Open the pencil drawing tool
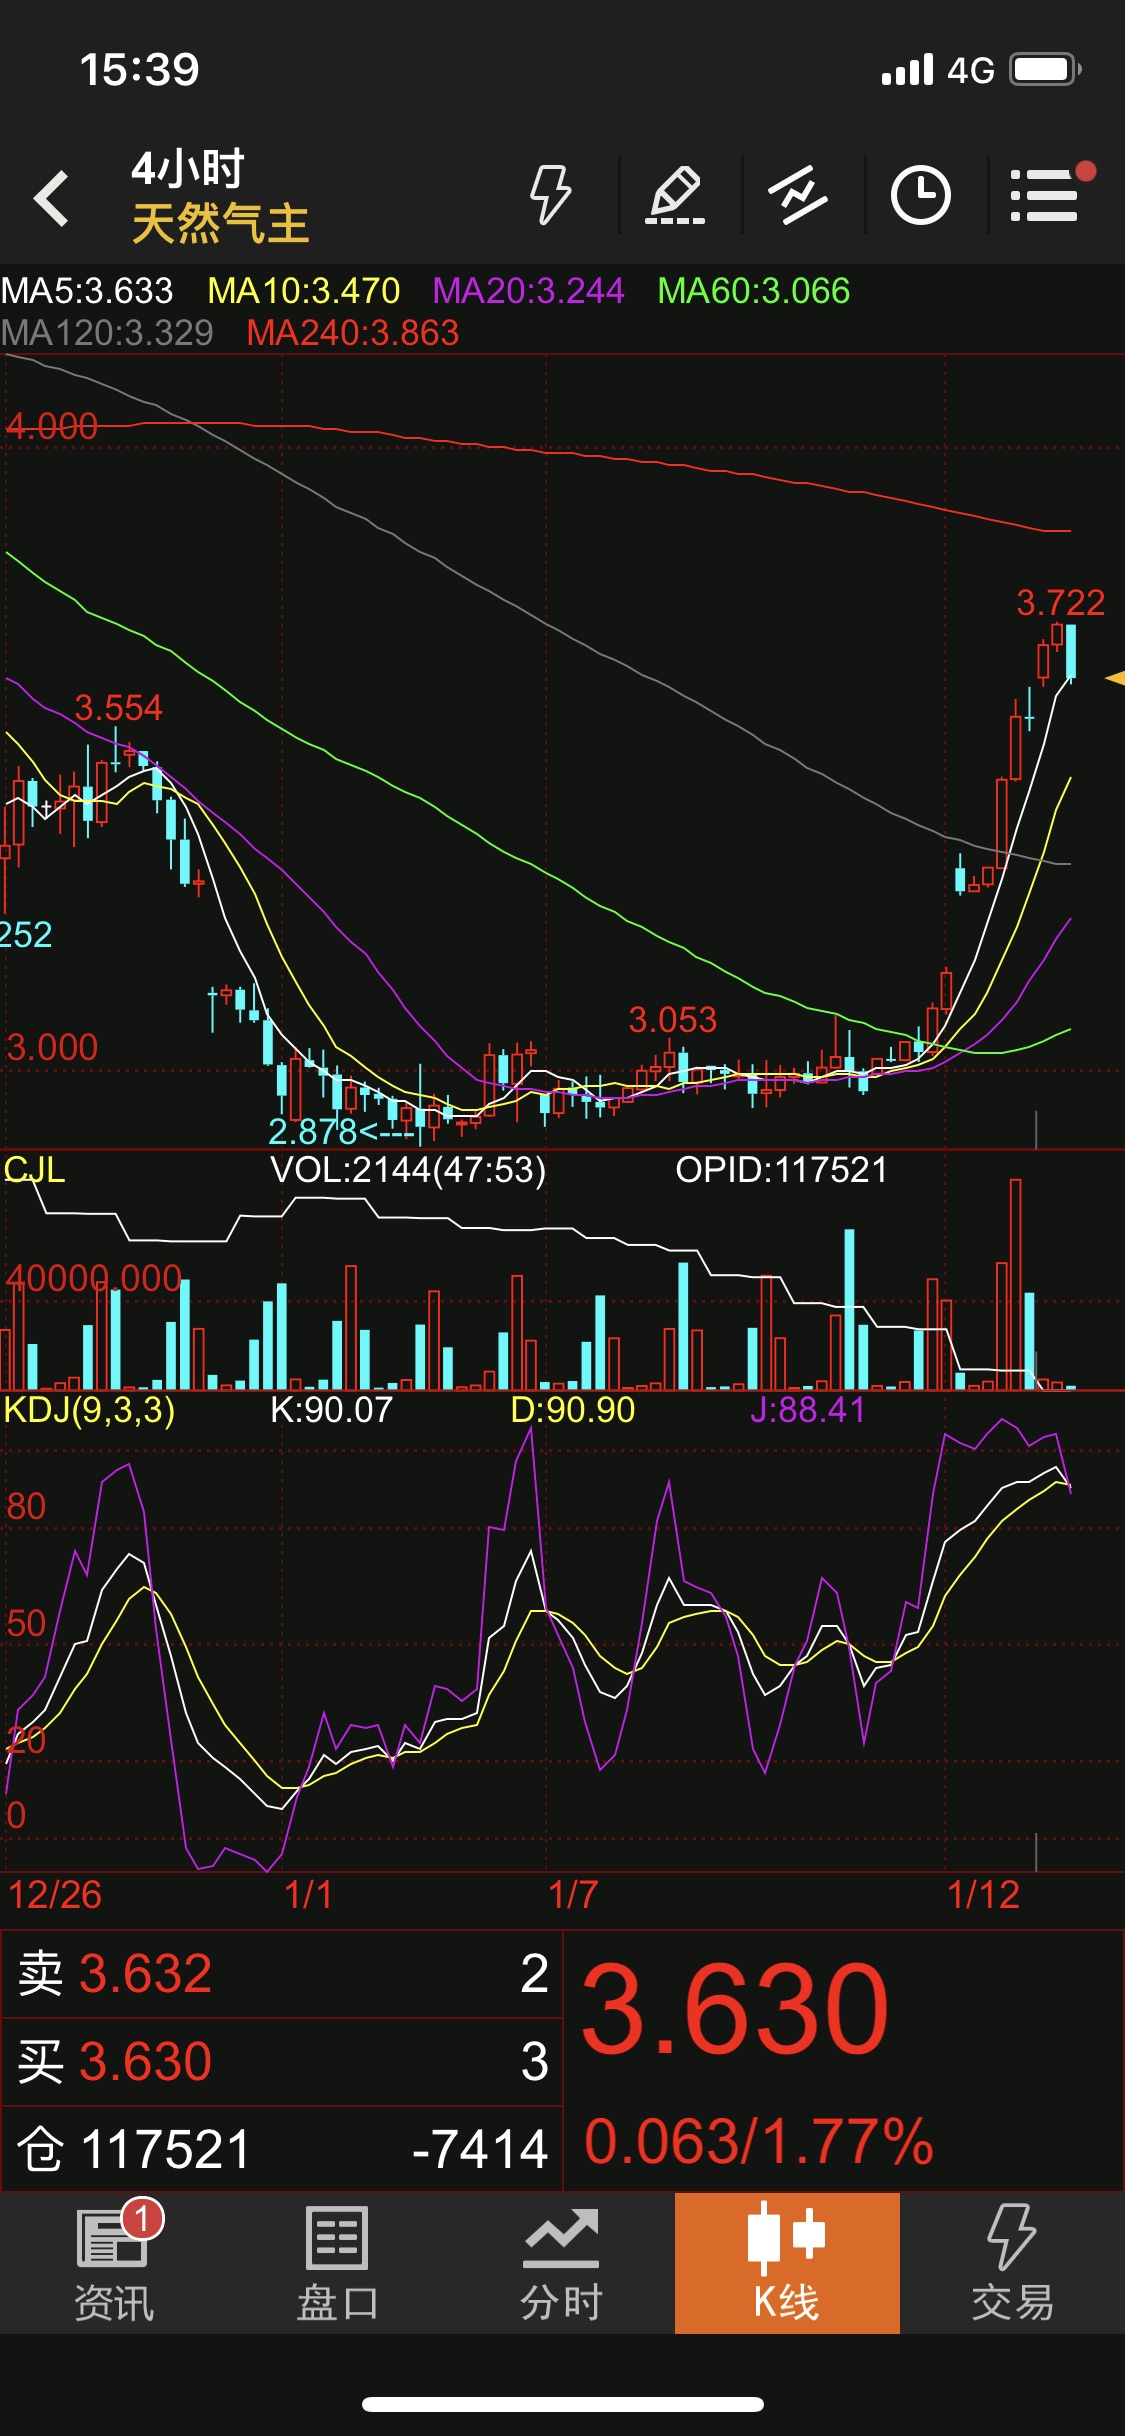 (675, 195)
